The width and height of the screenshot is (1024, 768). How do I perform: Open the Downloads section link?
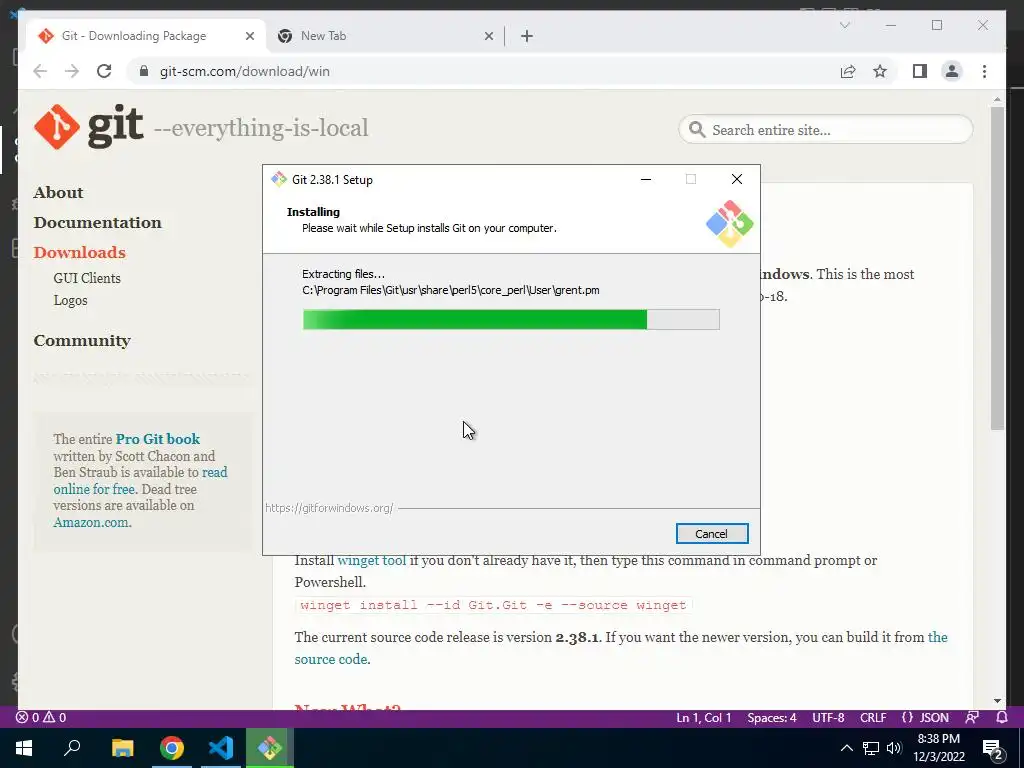point(80,253)
